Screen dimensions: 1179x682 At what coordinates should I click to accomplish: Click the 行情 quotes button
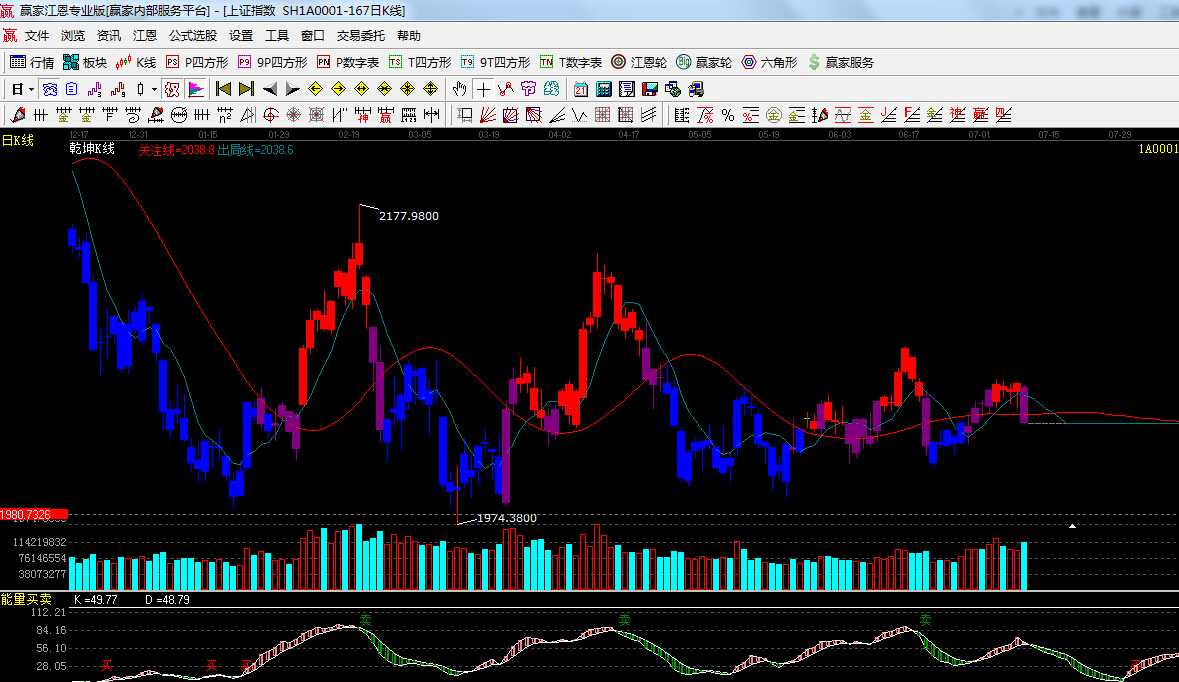click(32, 62)
